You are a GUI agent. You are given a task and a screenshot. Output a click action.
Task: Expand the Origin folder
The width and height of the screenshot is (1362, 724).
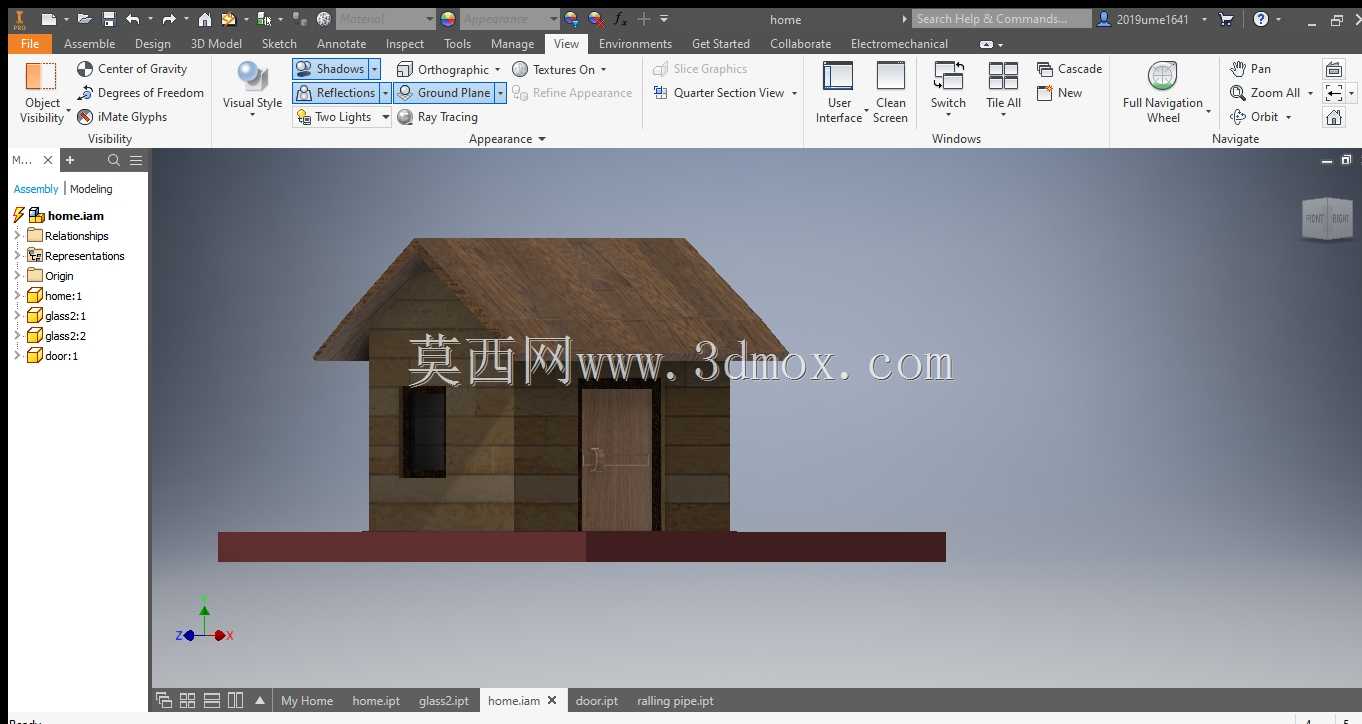[17, 276]
